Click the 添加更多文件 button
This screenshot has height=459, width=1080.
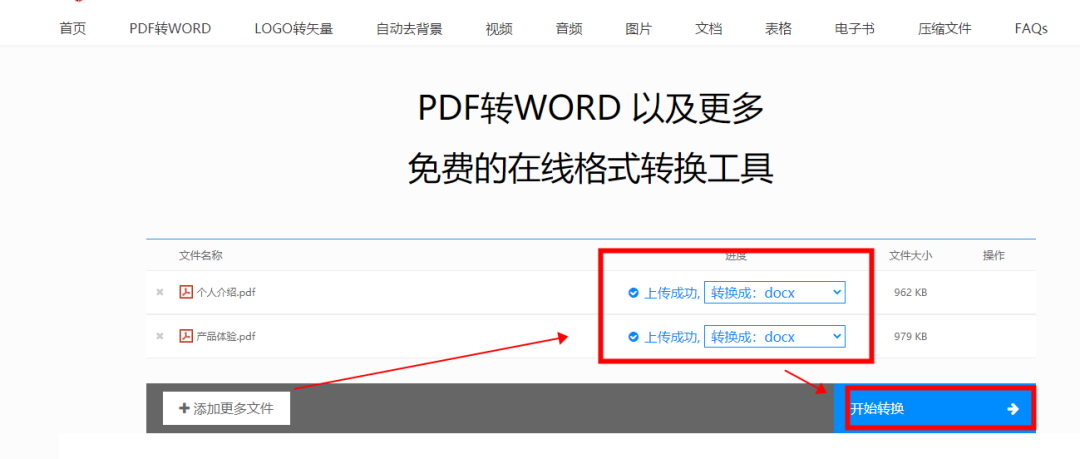227,408
